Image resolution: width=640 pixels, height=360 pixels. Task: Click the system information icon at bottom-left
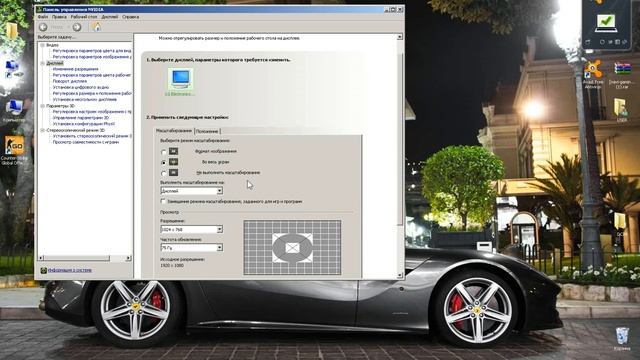[x=43, y=270]
